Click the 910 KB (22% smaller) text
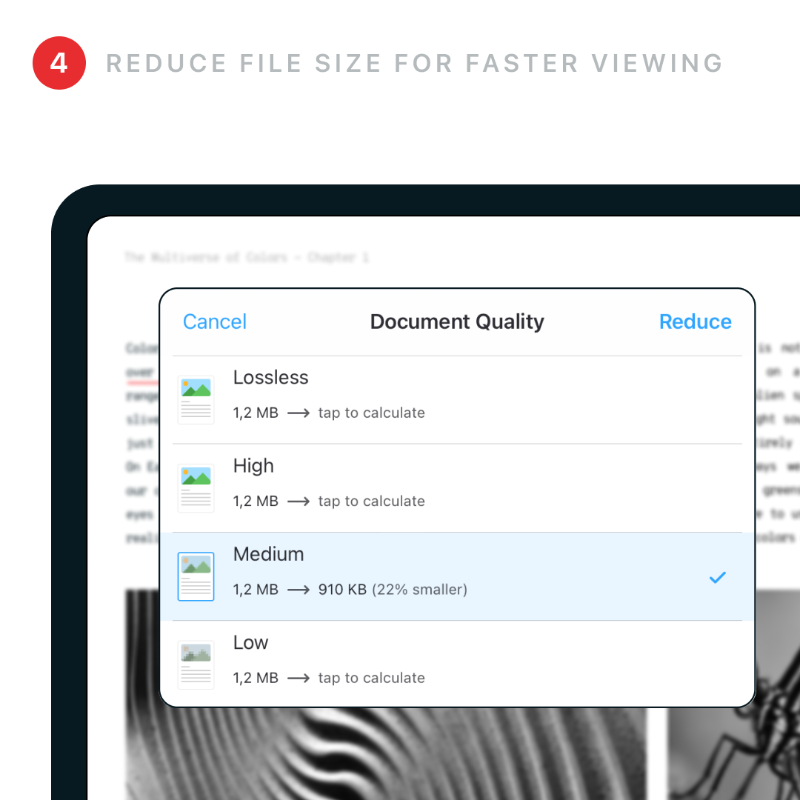Viewport: 800px width, 800px height. tap(393, 589)
